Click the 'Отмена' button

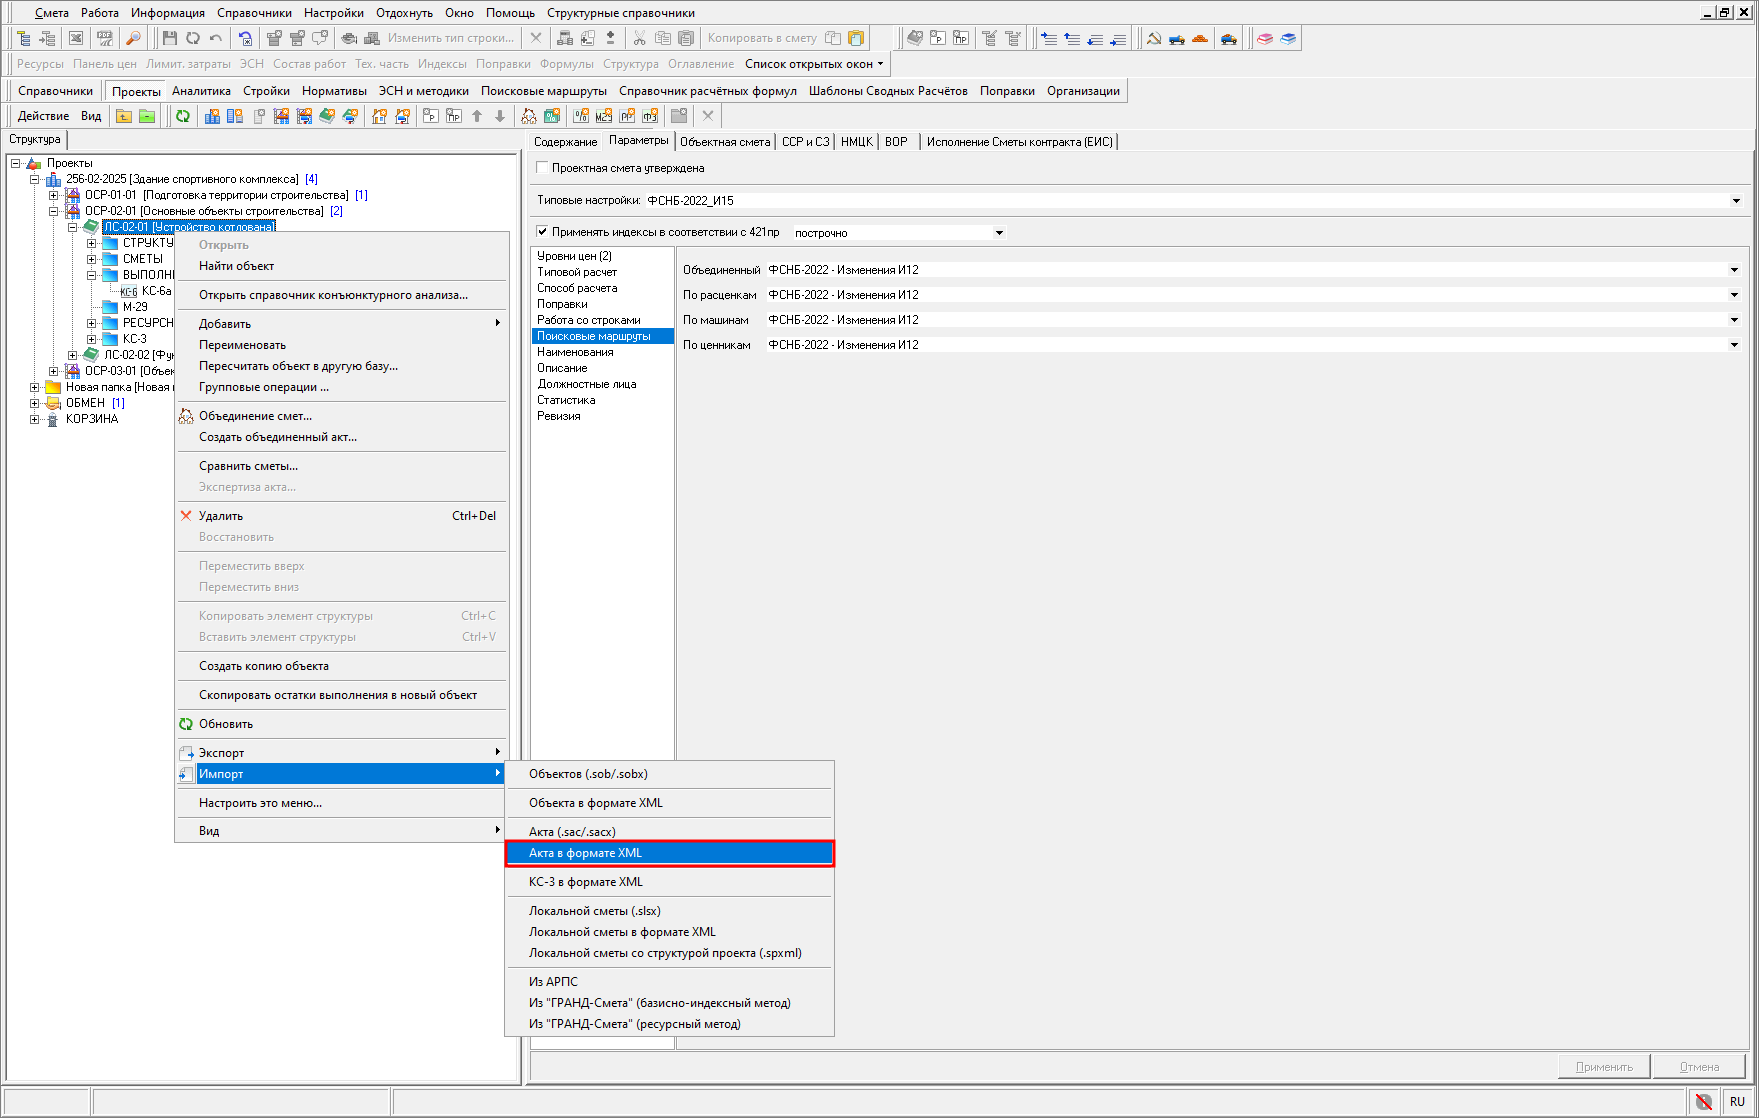(1699, 1067)
